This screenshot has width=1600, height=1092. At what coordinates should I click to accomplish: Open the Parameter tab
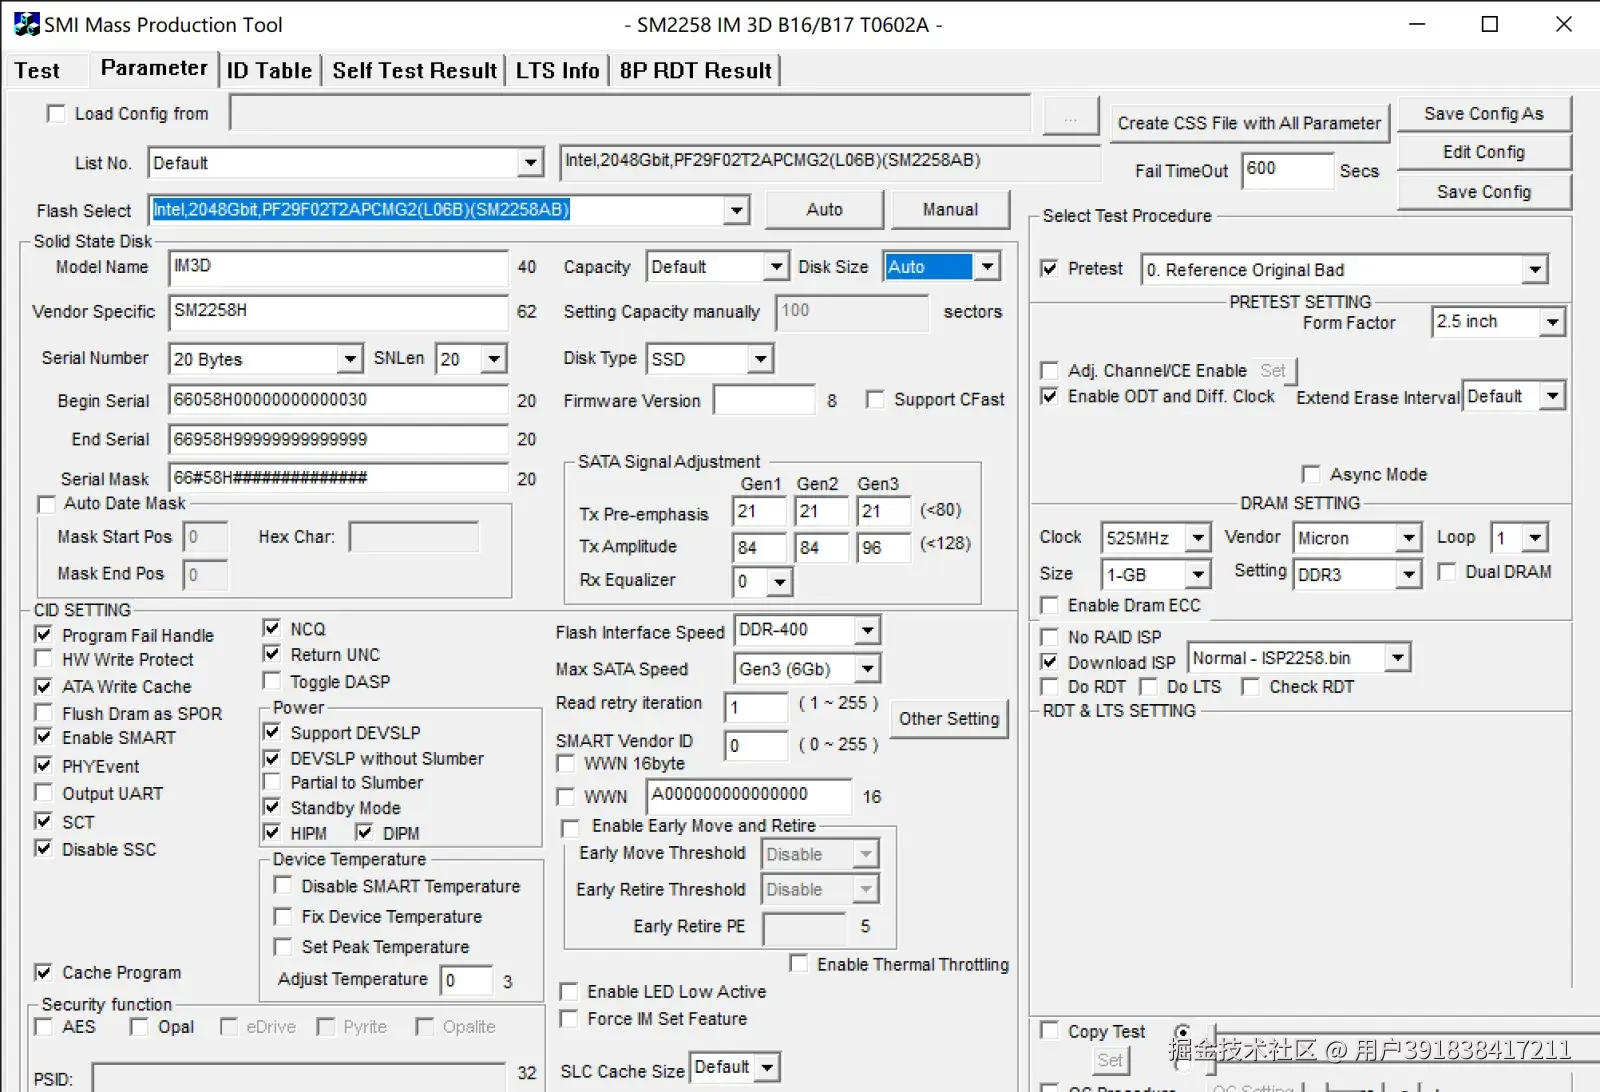[x=154, y=68]
